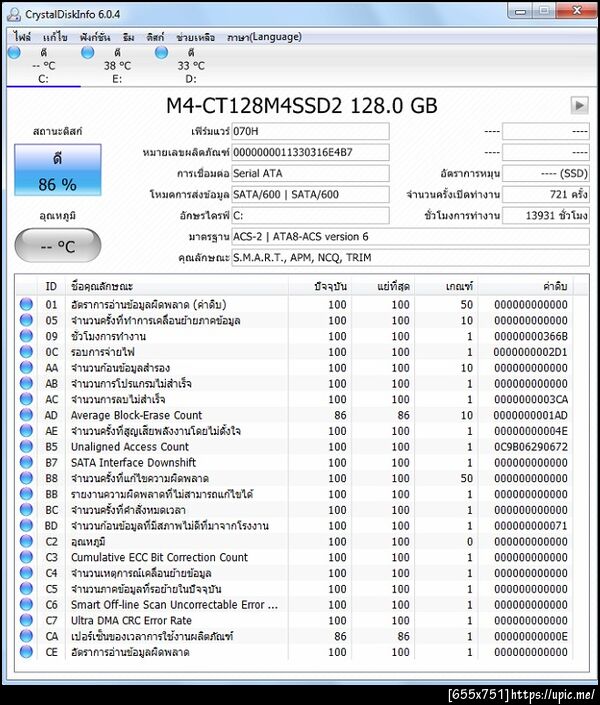Click status orb of attribute C5 row

click(26, 589)
